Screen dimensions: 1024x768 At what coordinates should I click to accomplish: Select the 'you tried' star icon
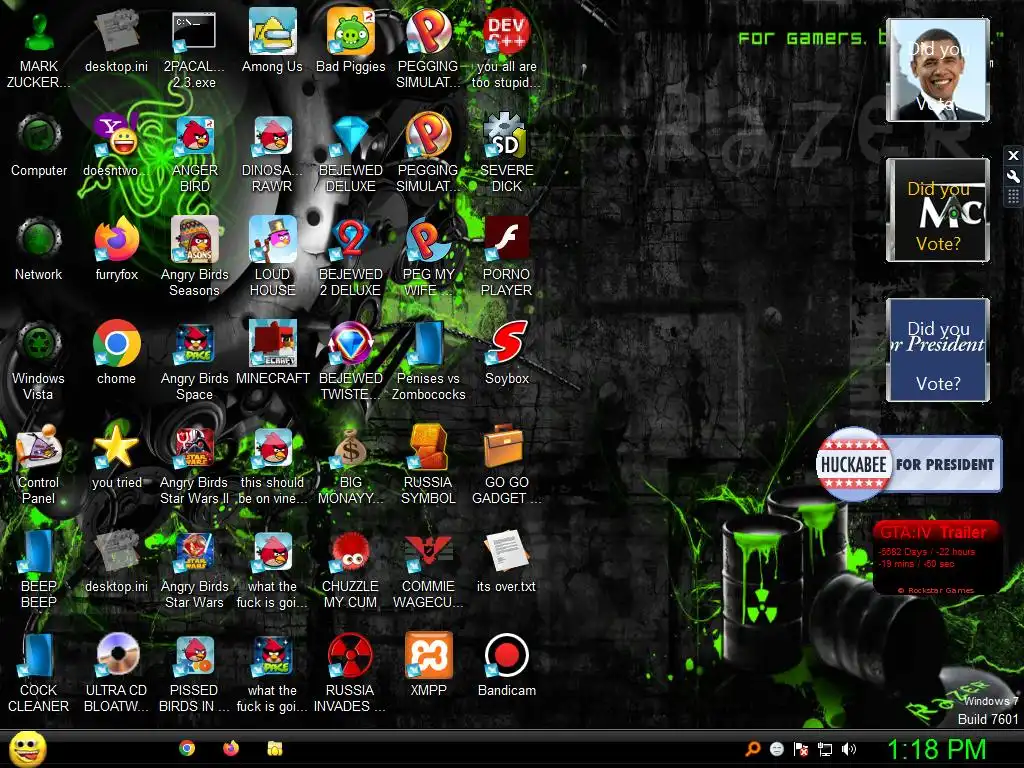116,456
